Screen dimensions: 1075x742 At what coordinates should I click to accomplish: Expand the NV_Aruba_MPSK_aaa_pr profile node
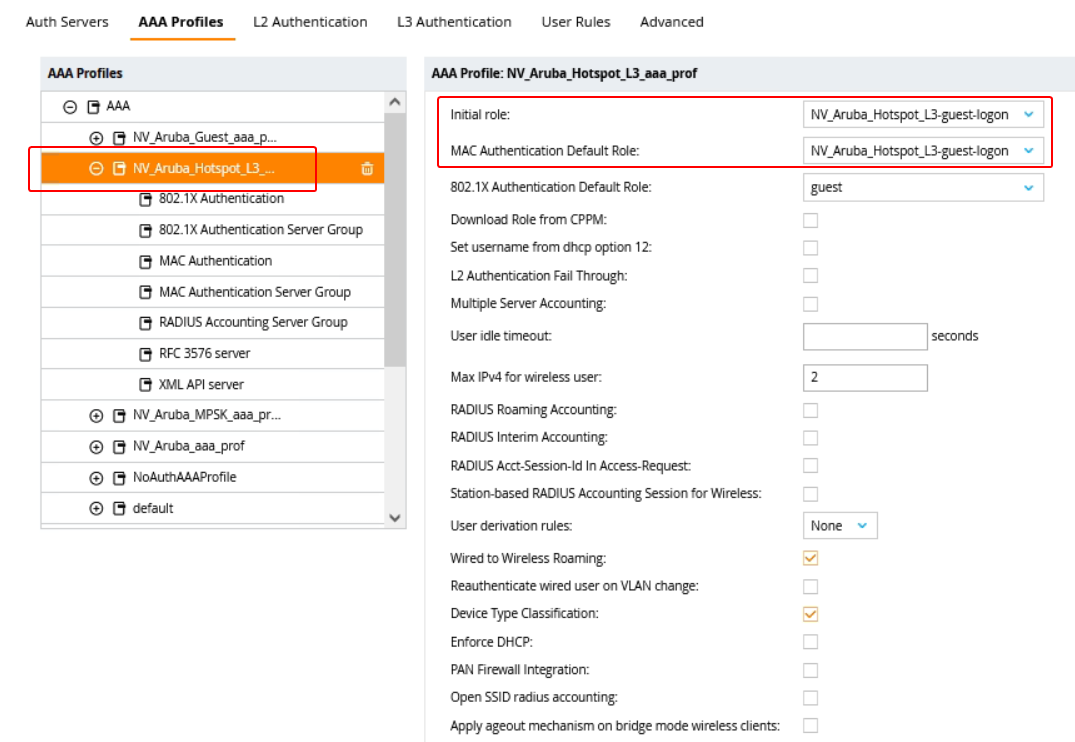[x=96, y=416]
